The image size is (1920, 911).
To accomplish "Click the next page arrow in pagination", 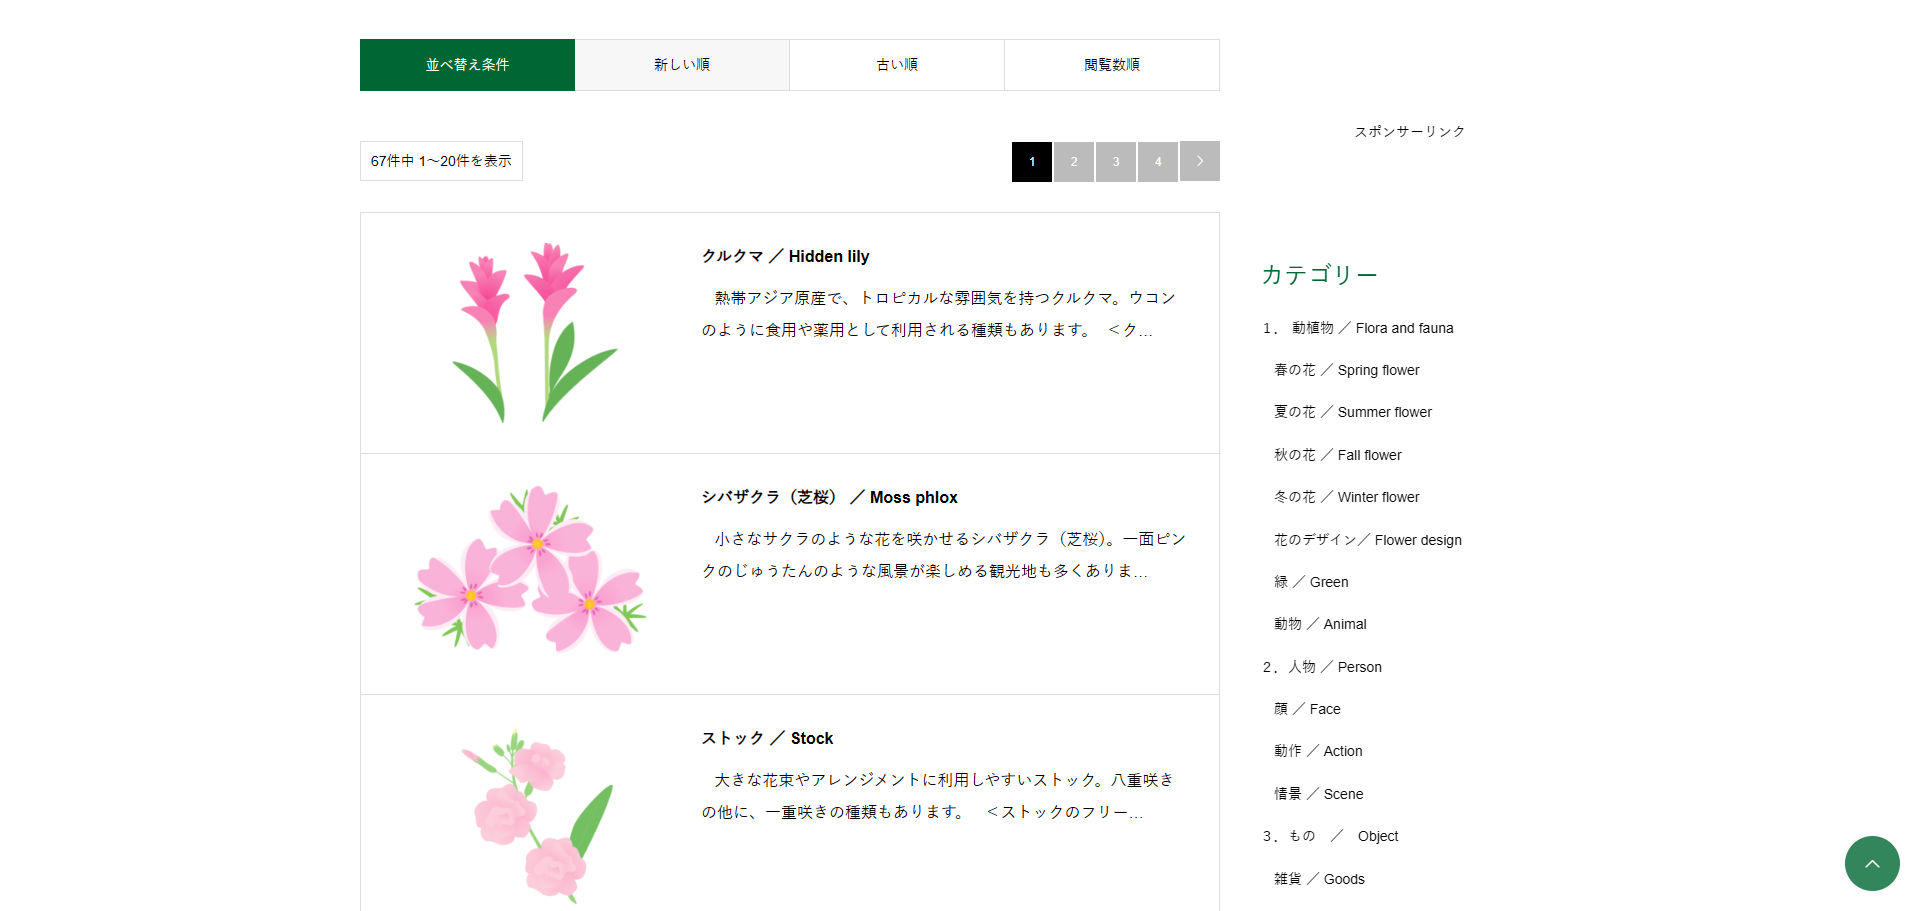I will tap(1199, 160).
